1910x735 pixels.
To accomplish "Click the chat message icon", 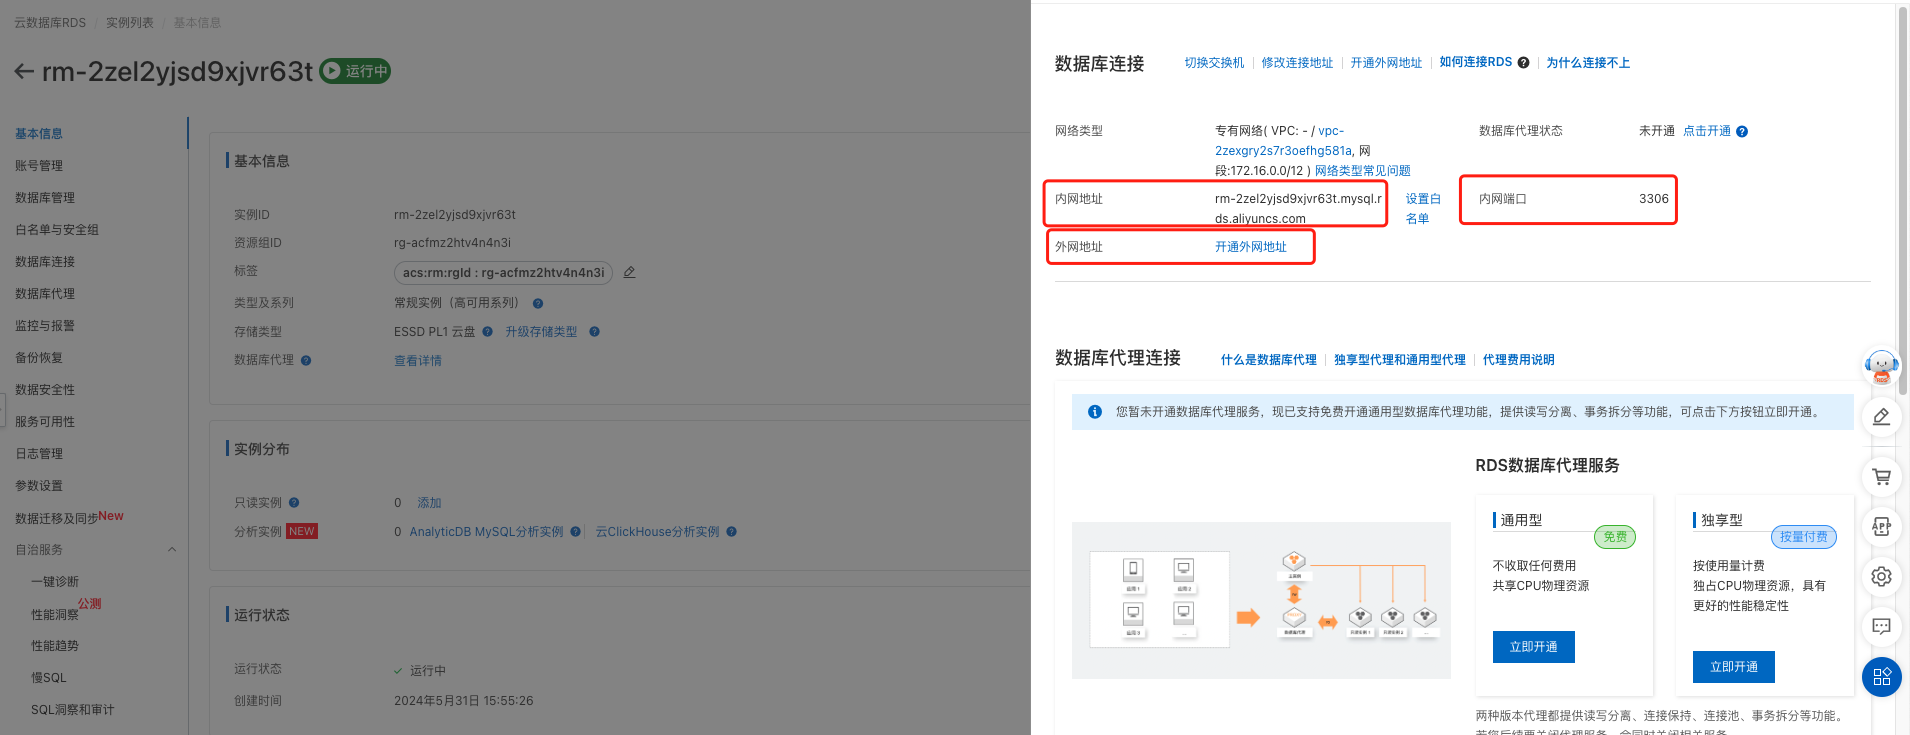I will coord(1881,626).
